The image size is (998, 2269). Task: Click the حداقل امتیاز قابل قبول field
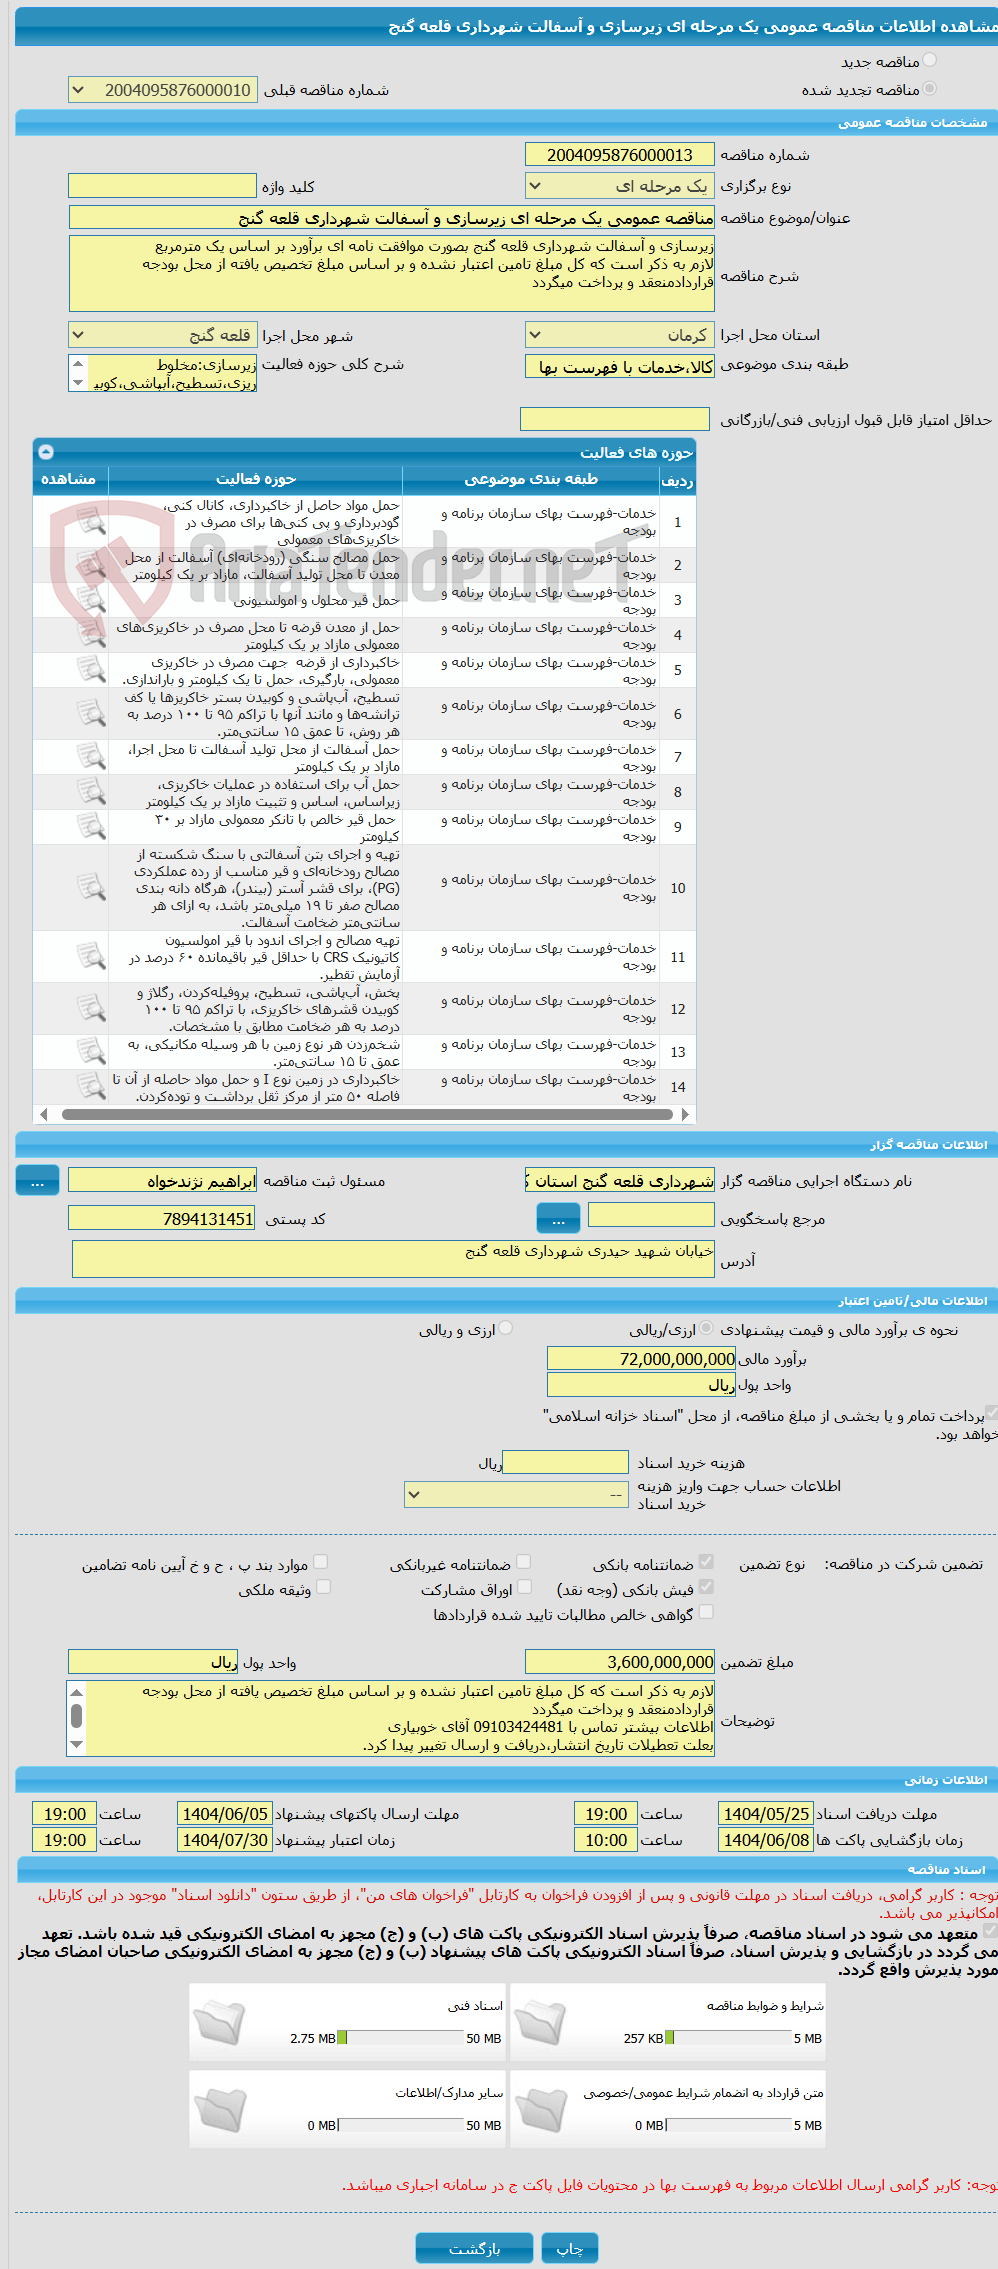(x=615, y=419)
